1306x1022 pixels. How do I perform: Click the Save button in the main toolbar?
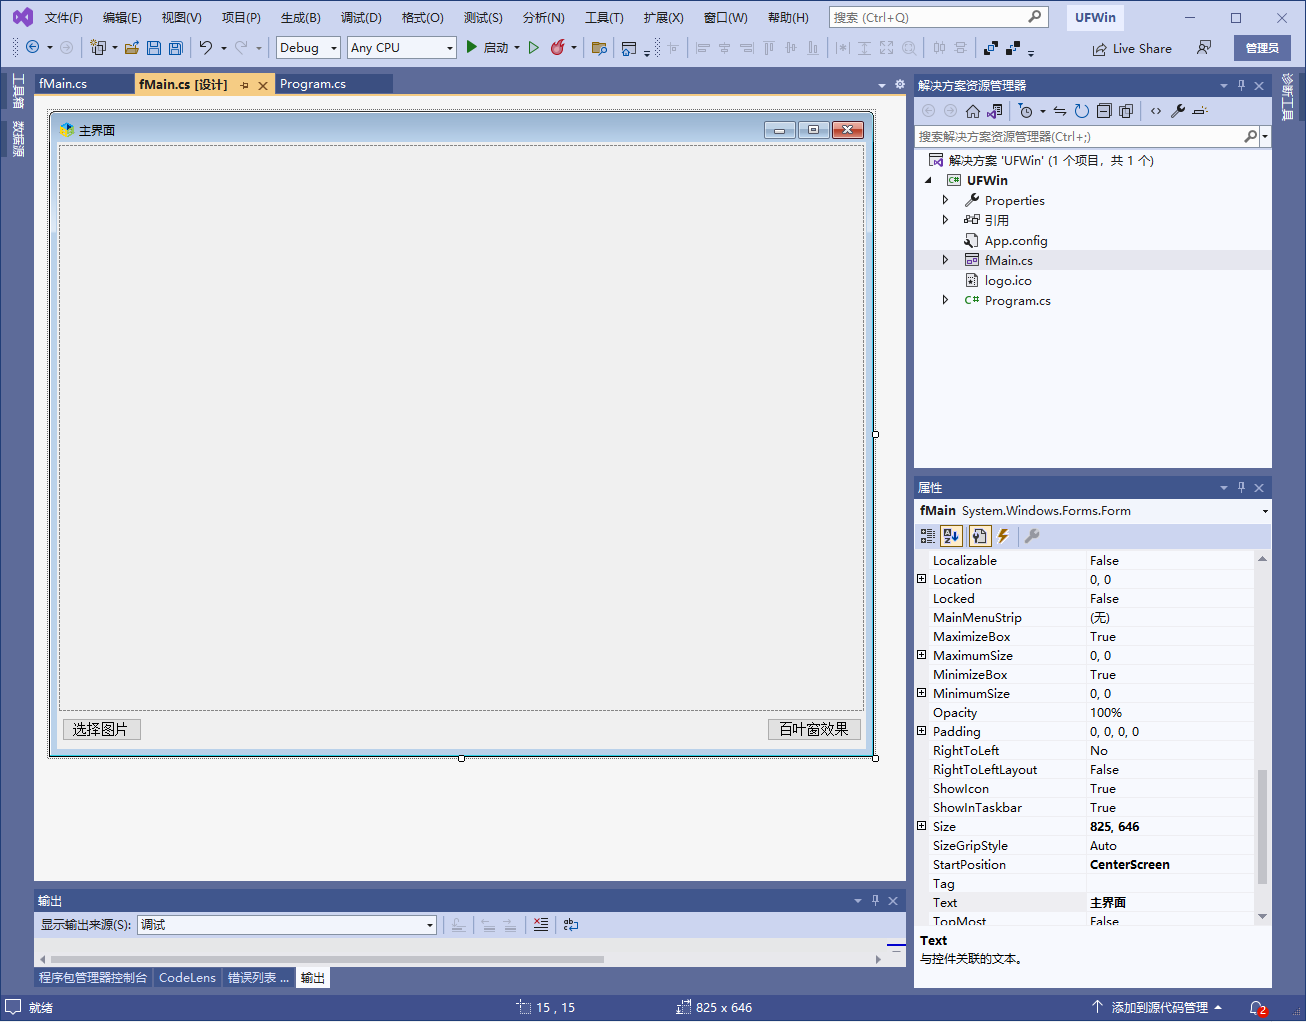tap(153, 48)
